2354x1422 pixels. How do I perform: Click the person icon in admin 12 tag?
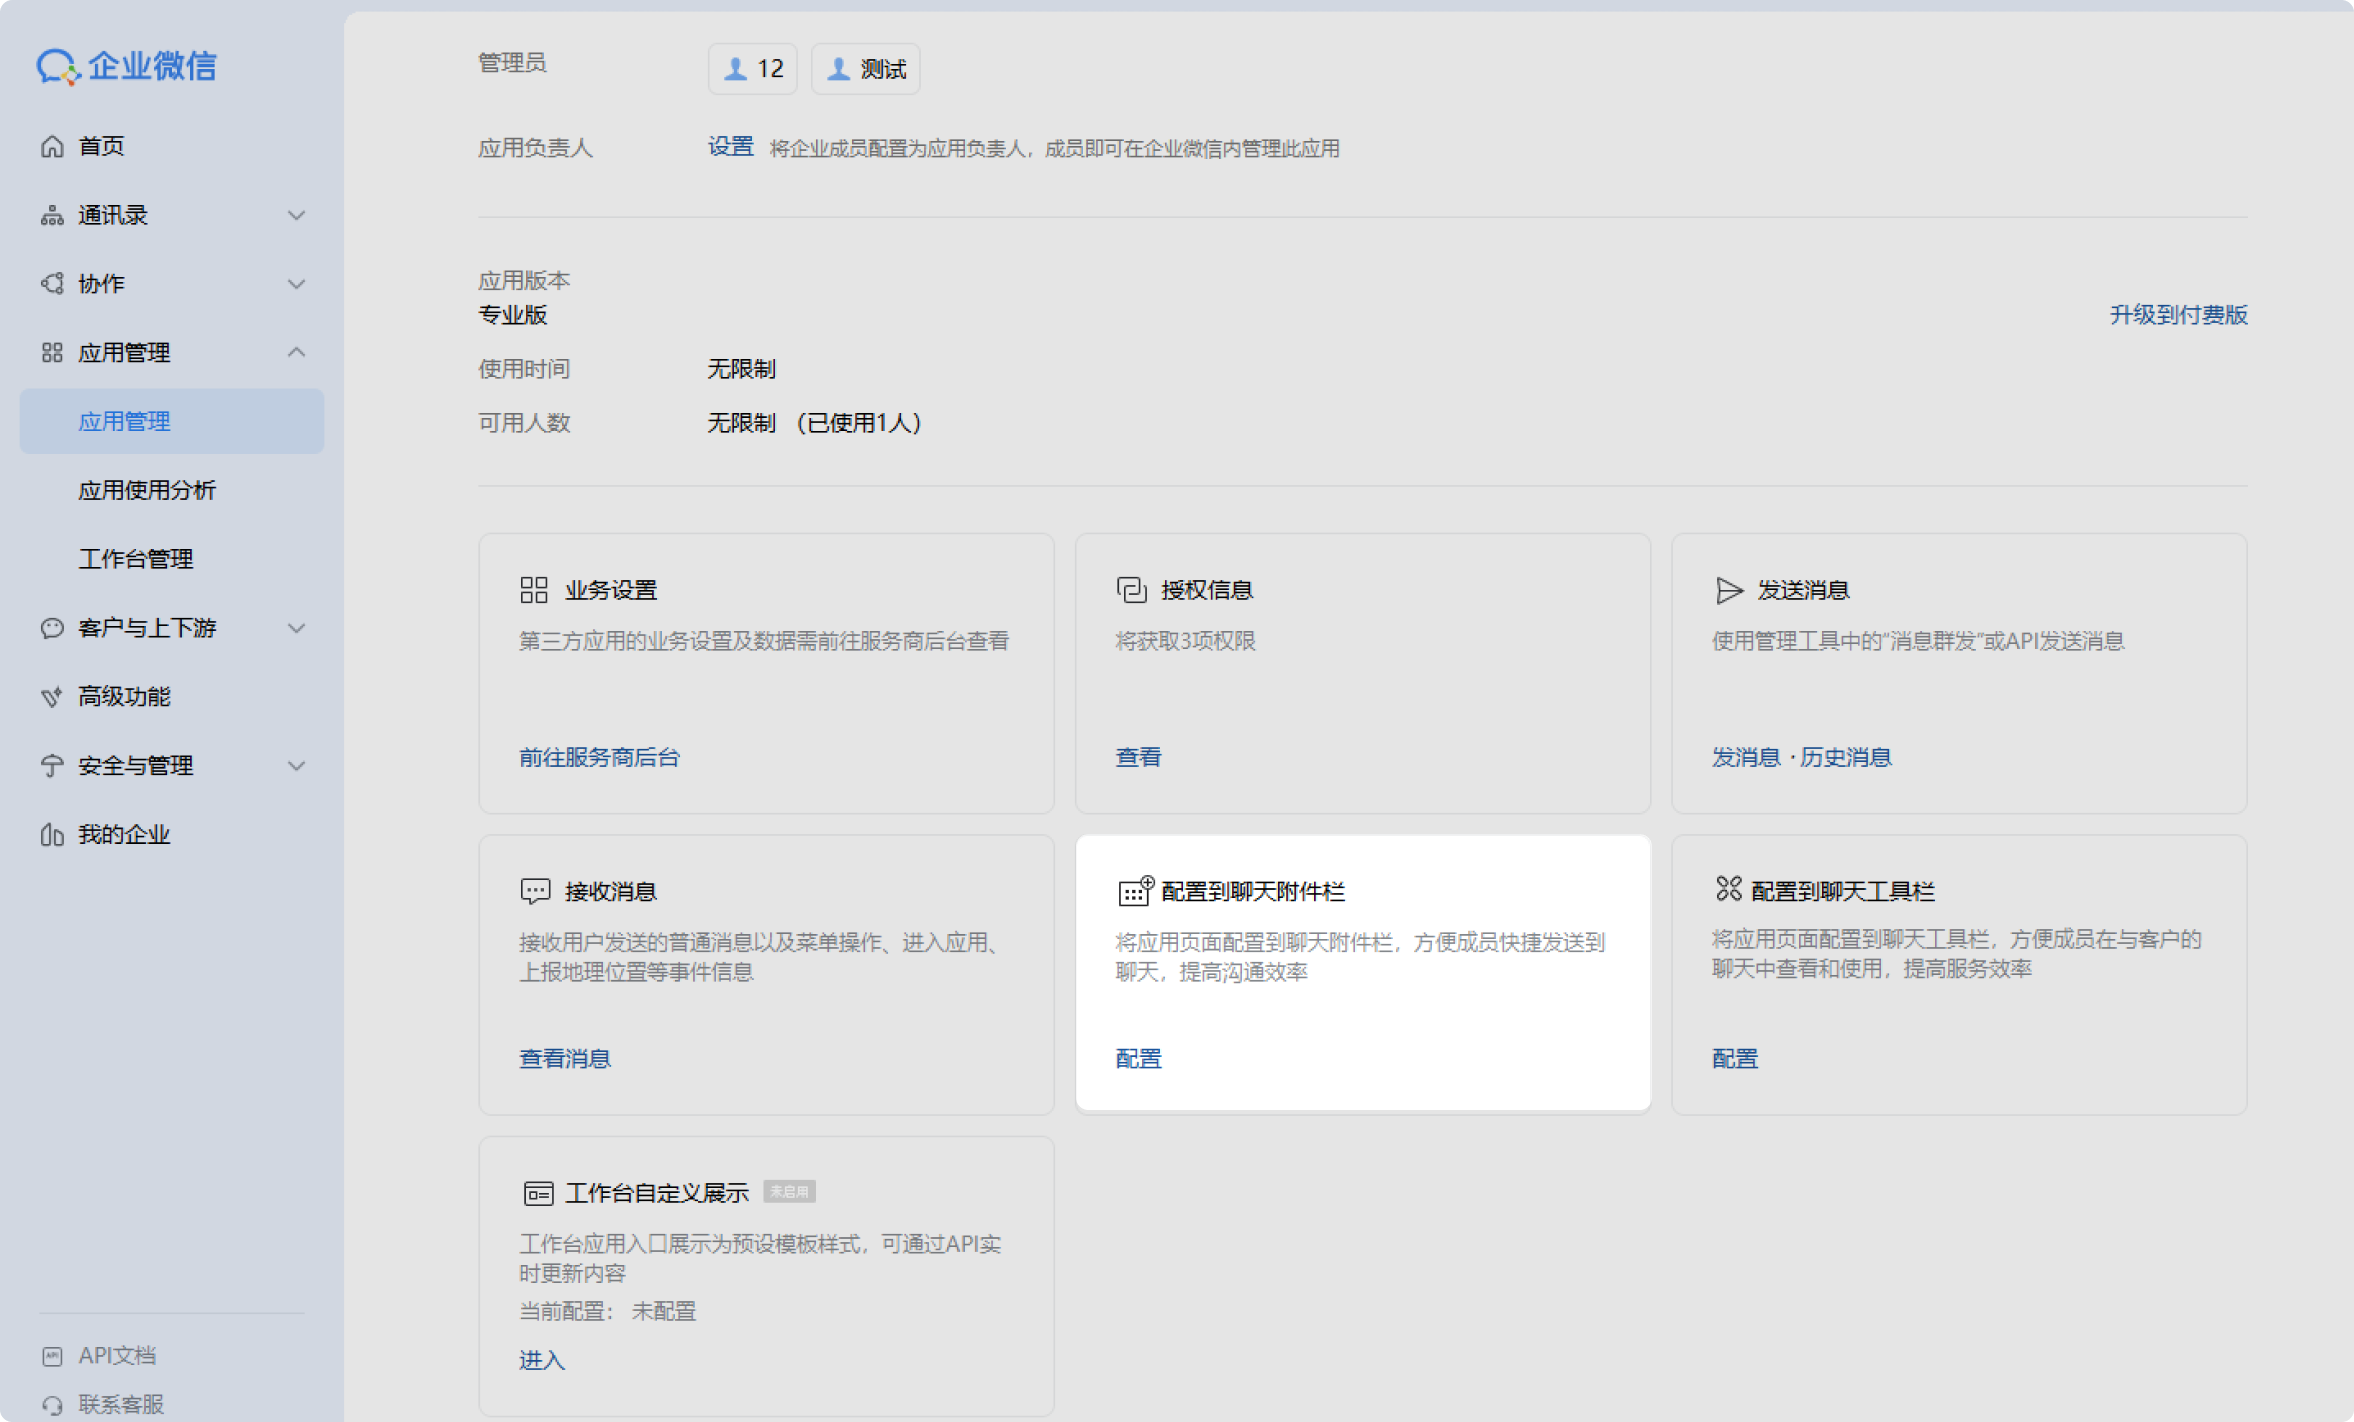(735, 69)
